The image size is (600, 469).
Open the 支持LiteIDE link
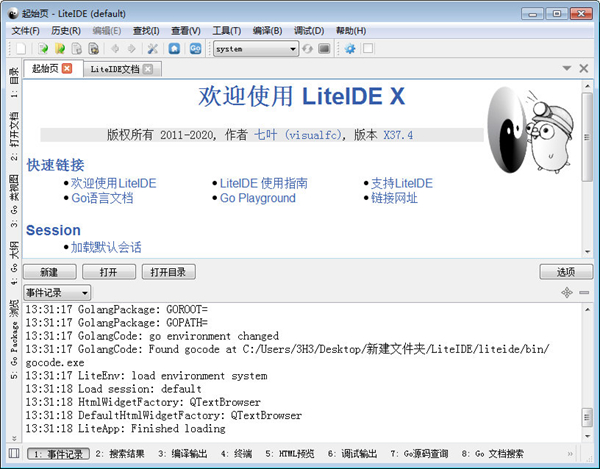[402, 183]
